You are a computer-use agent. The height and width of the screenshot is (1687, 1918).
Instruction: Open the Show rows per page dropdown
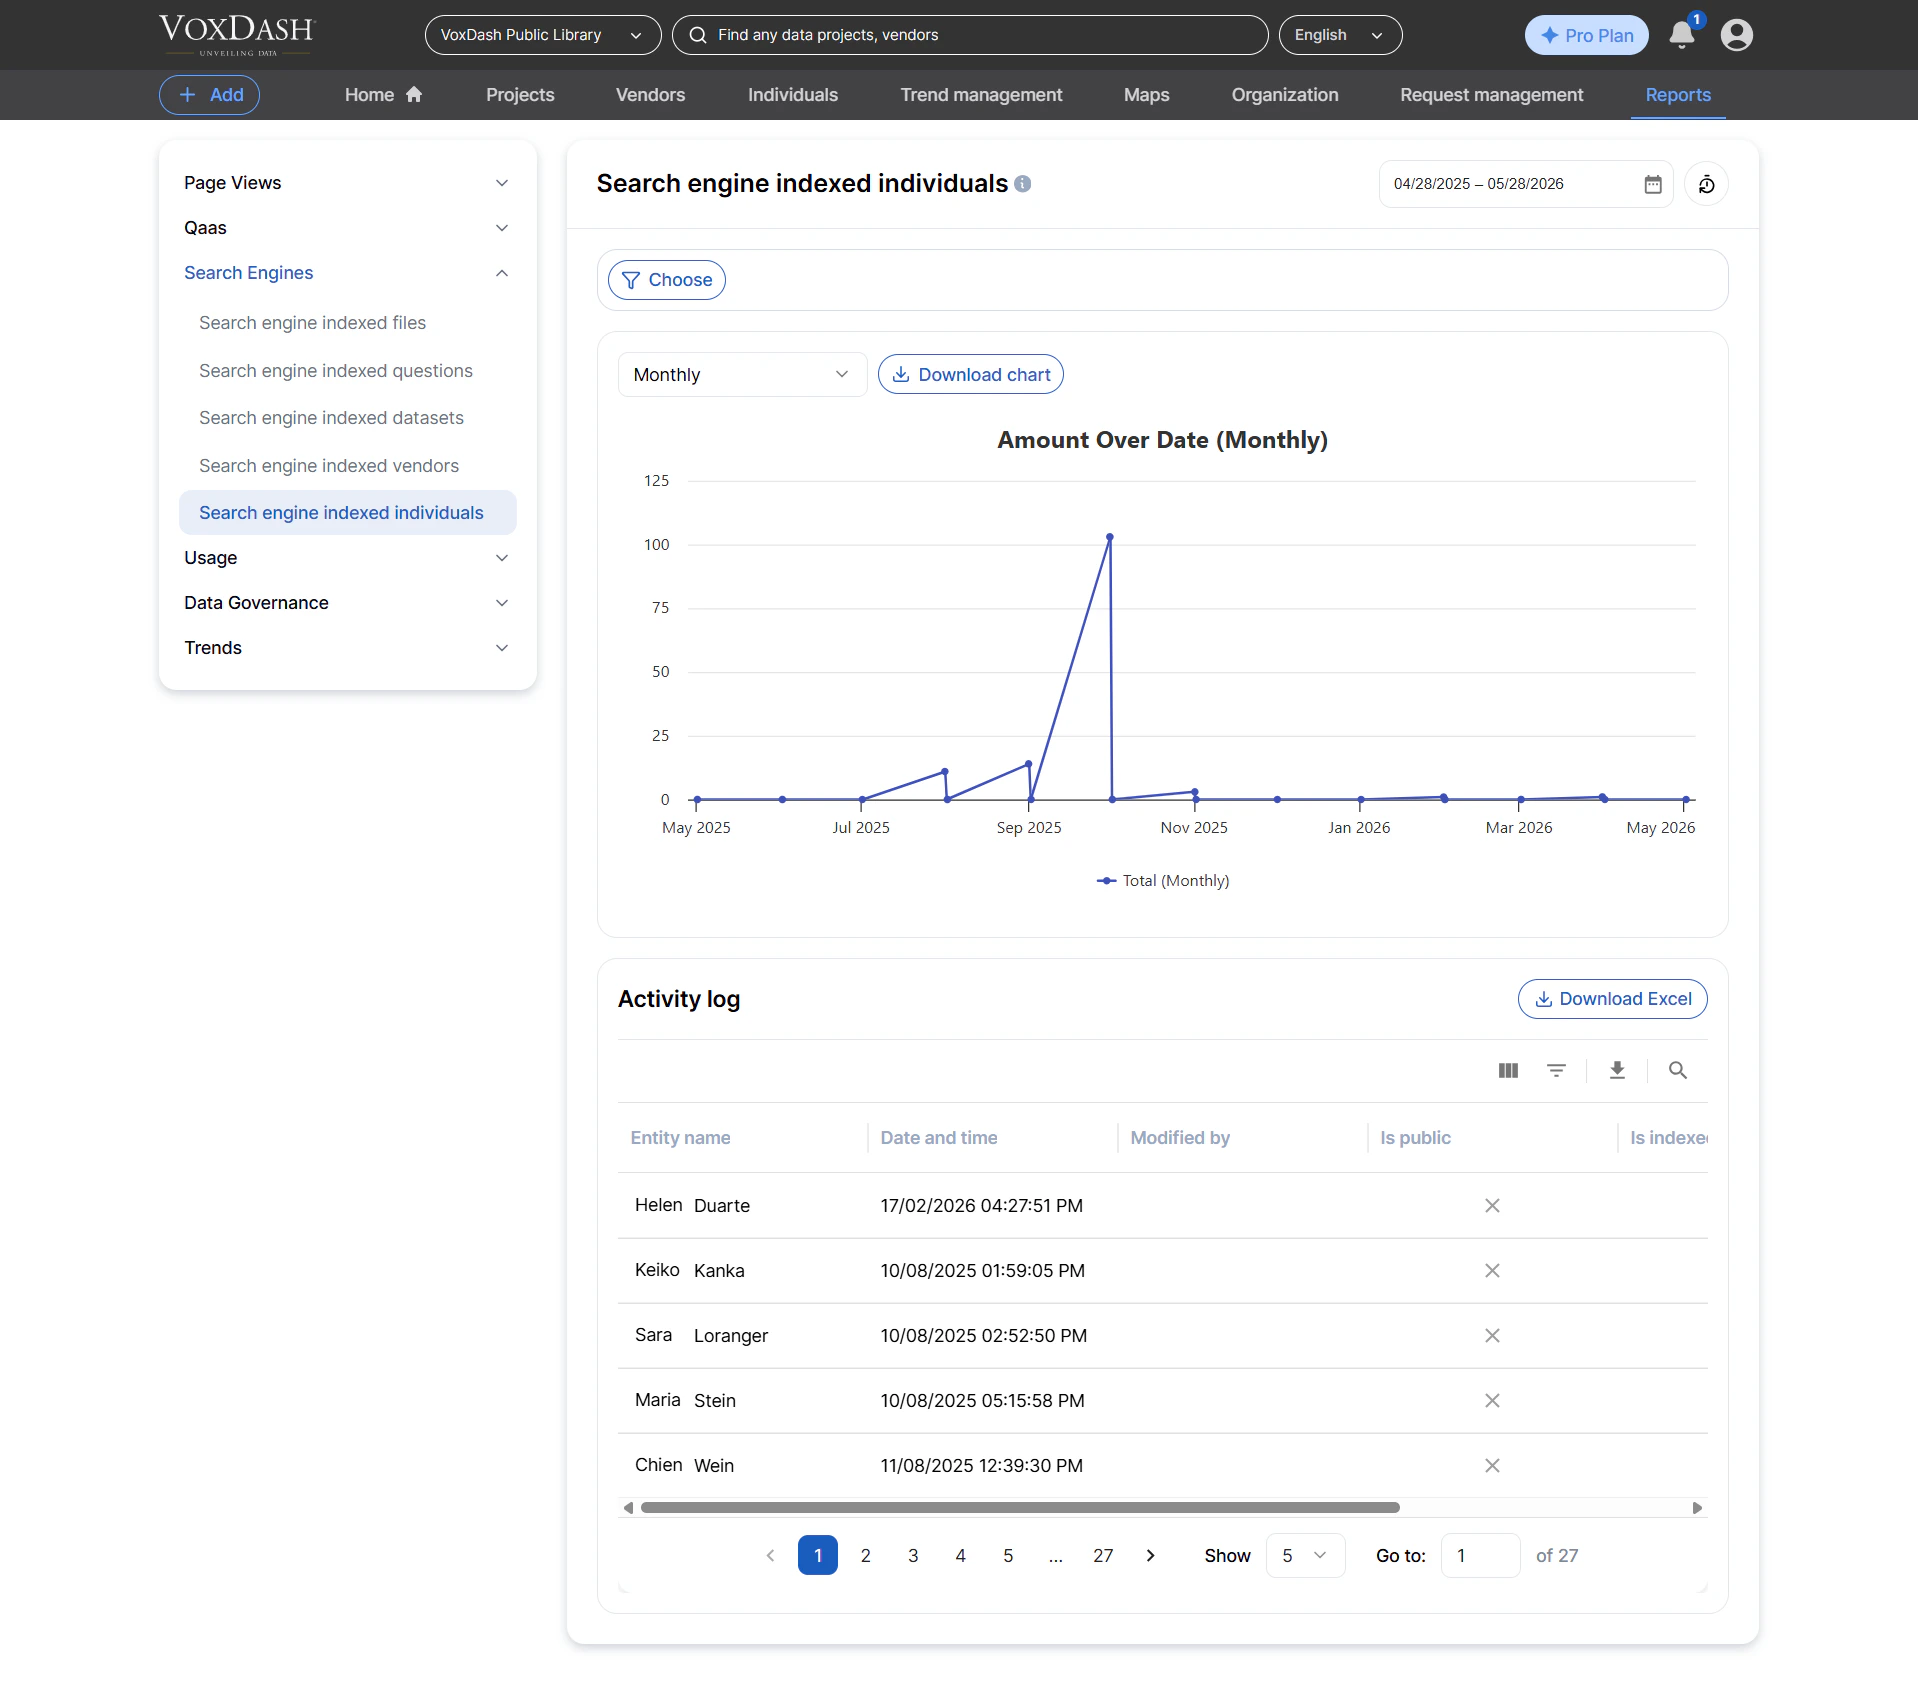pyautogui.click(x=1305, y=1556)
